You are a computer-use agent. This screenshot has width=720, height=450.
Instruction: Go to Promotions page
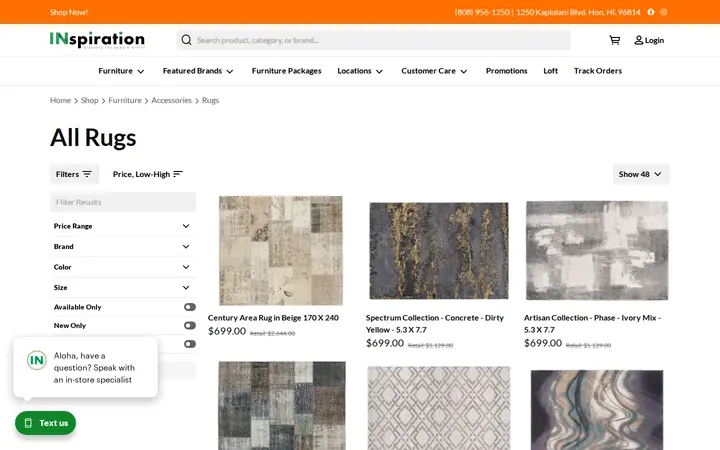(506, 71)
